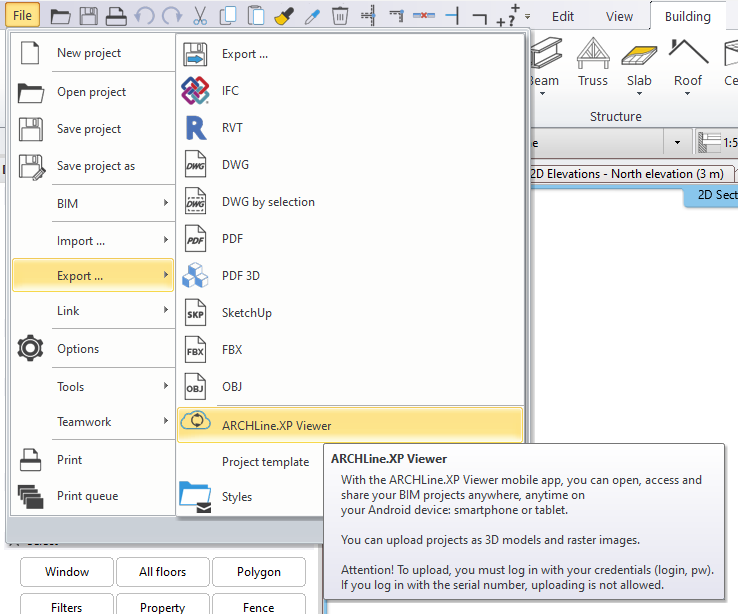Click the yellow paintbrush format icon
Viewport: 738px width, 614px height.
[284, 16]
